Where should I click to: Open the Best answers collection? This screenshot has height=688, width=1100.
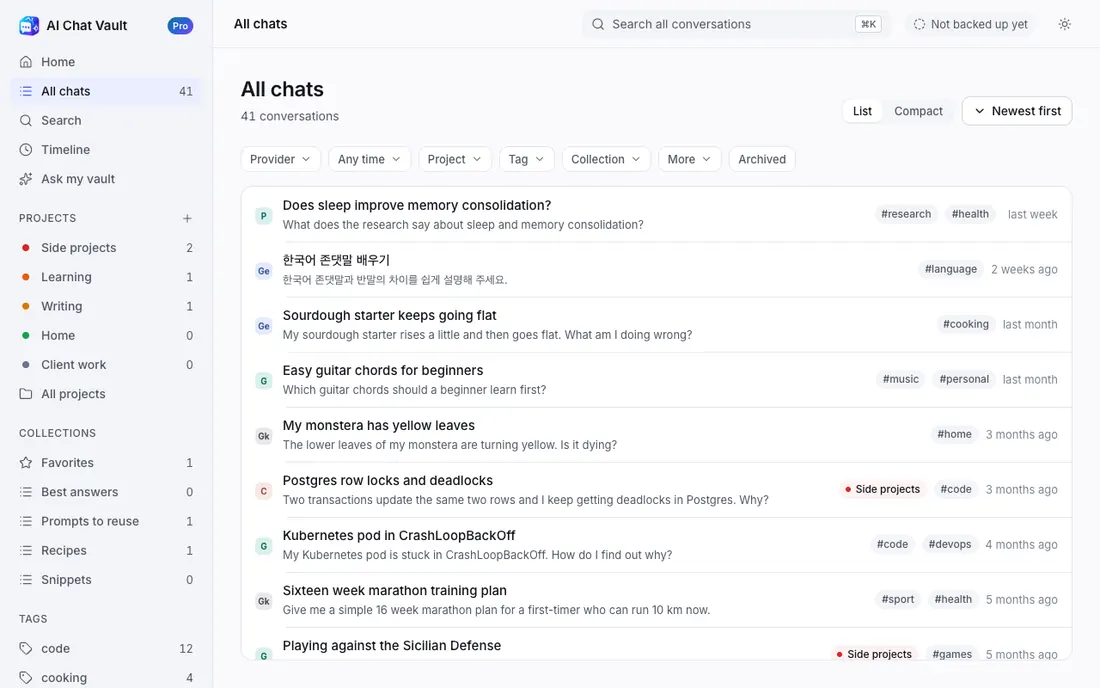106,492
